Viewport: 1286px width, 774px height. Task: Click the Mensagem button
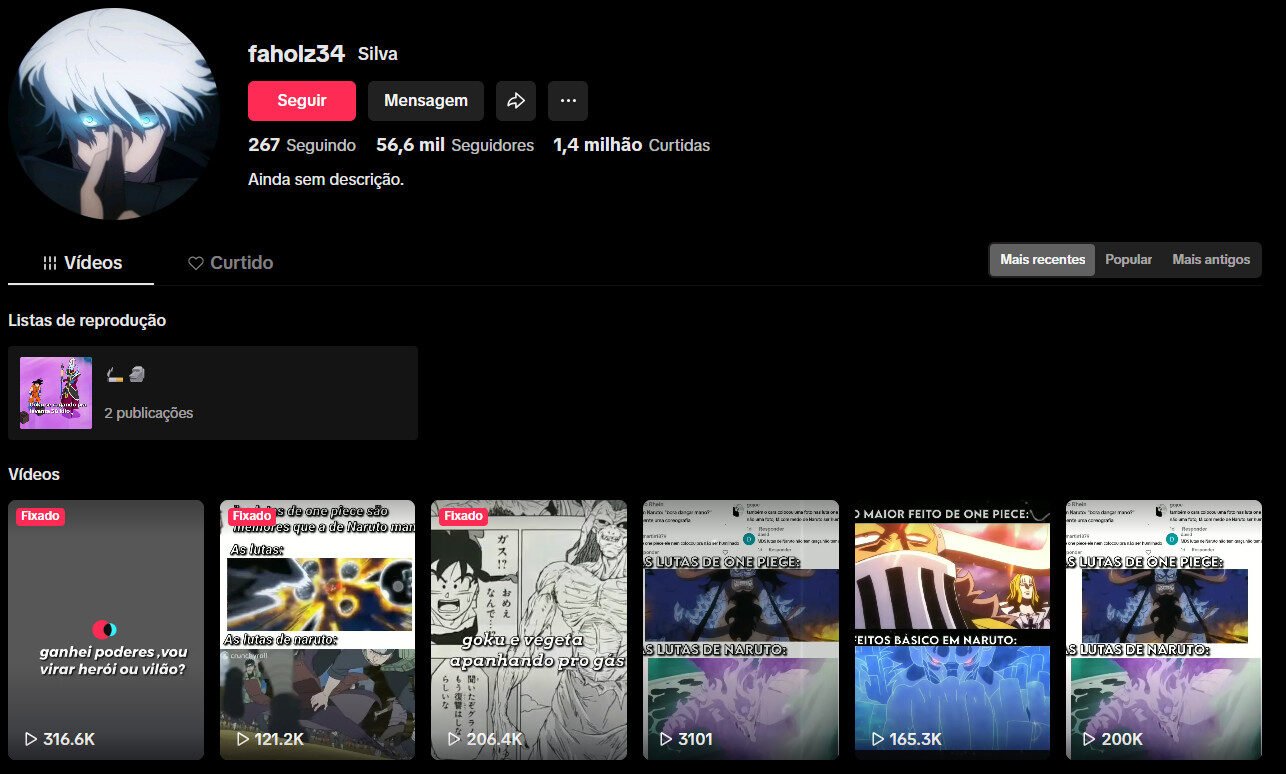tap(426, 101)
